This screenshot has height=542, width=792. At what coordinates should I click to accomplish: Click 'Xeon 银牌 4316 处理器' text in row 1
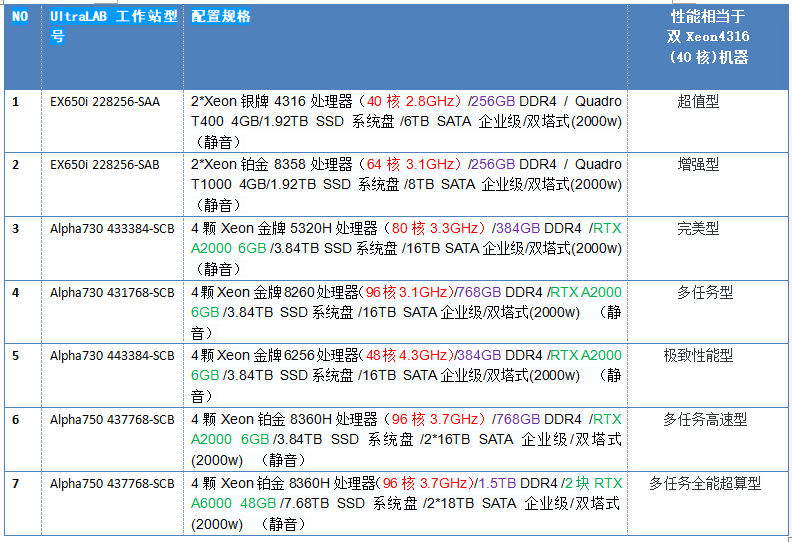click(x=278, y=102)
